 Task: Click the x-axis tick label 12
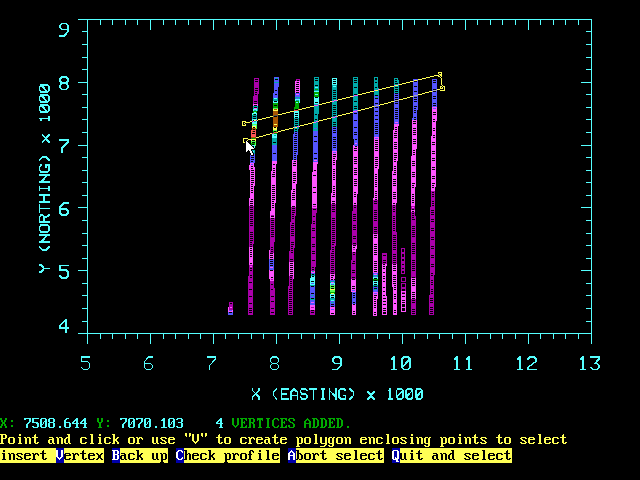pos(527,363)
